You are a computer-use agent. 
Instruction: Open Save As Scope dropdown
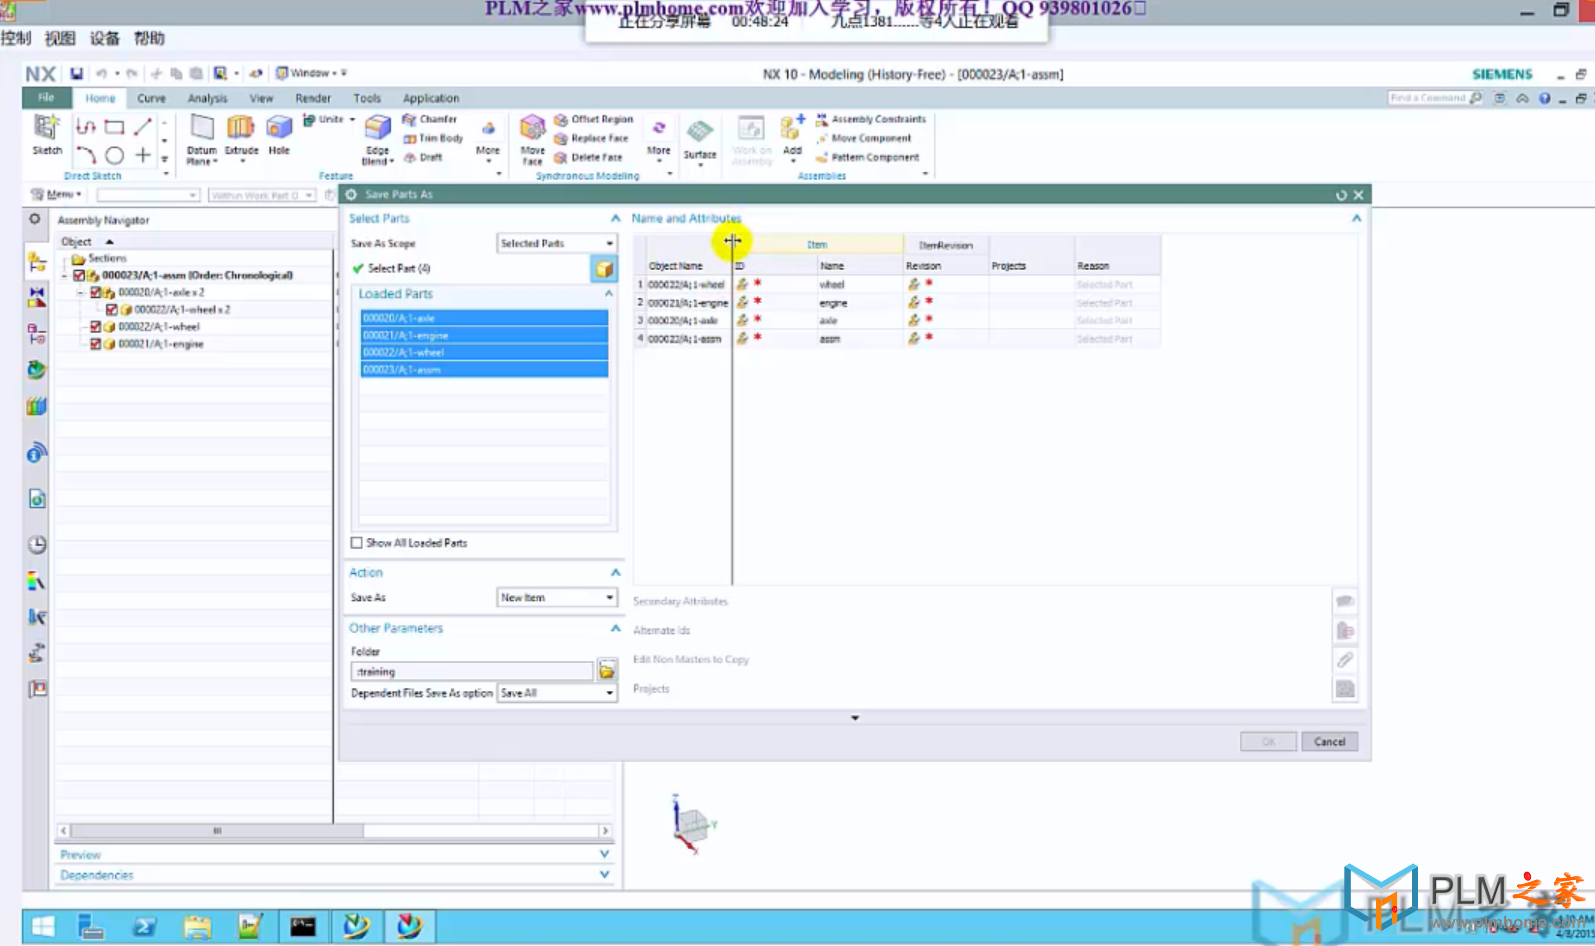click(557, 243)
